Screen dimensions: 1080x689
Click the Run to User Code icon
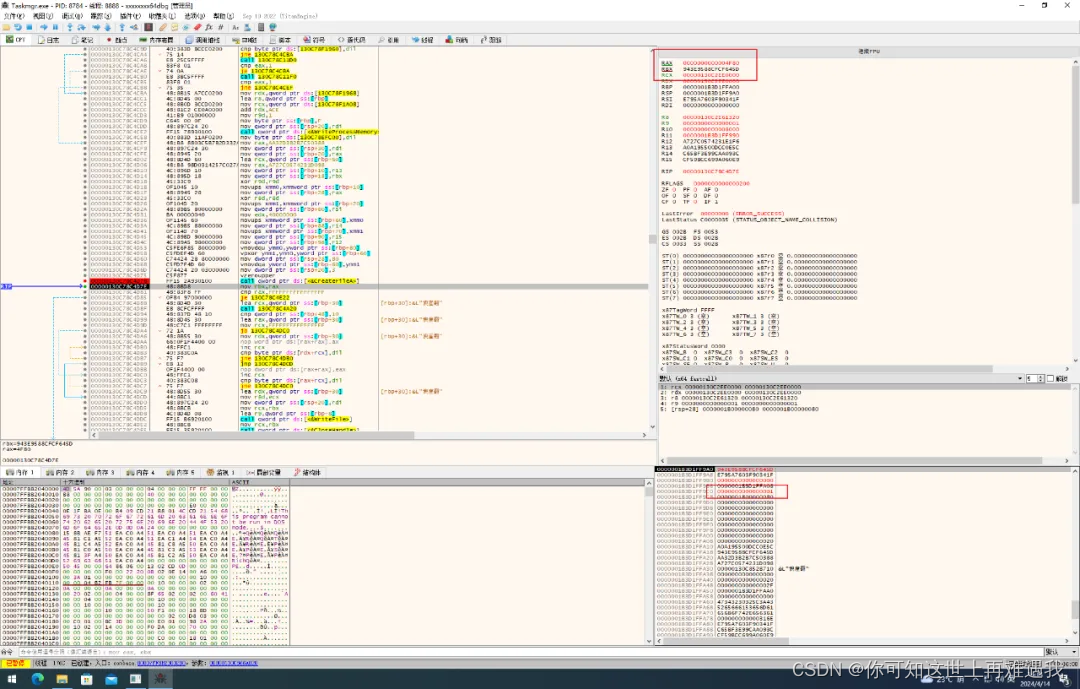pos(134,28)
